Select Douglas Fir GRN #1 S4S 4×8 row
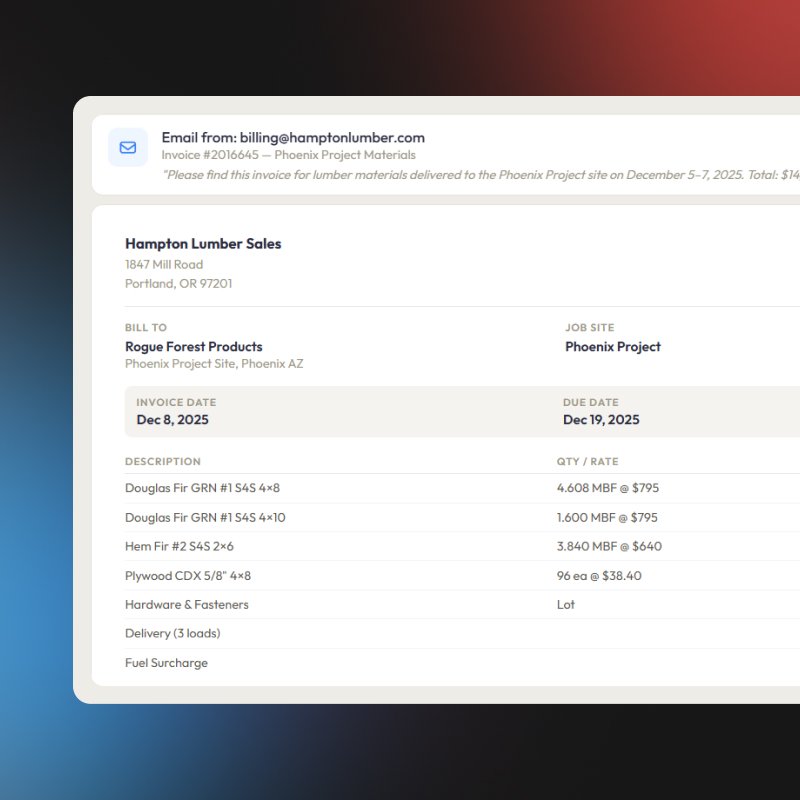800x800 pixels. [x=462, y=488]
